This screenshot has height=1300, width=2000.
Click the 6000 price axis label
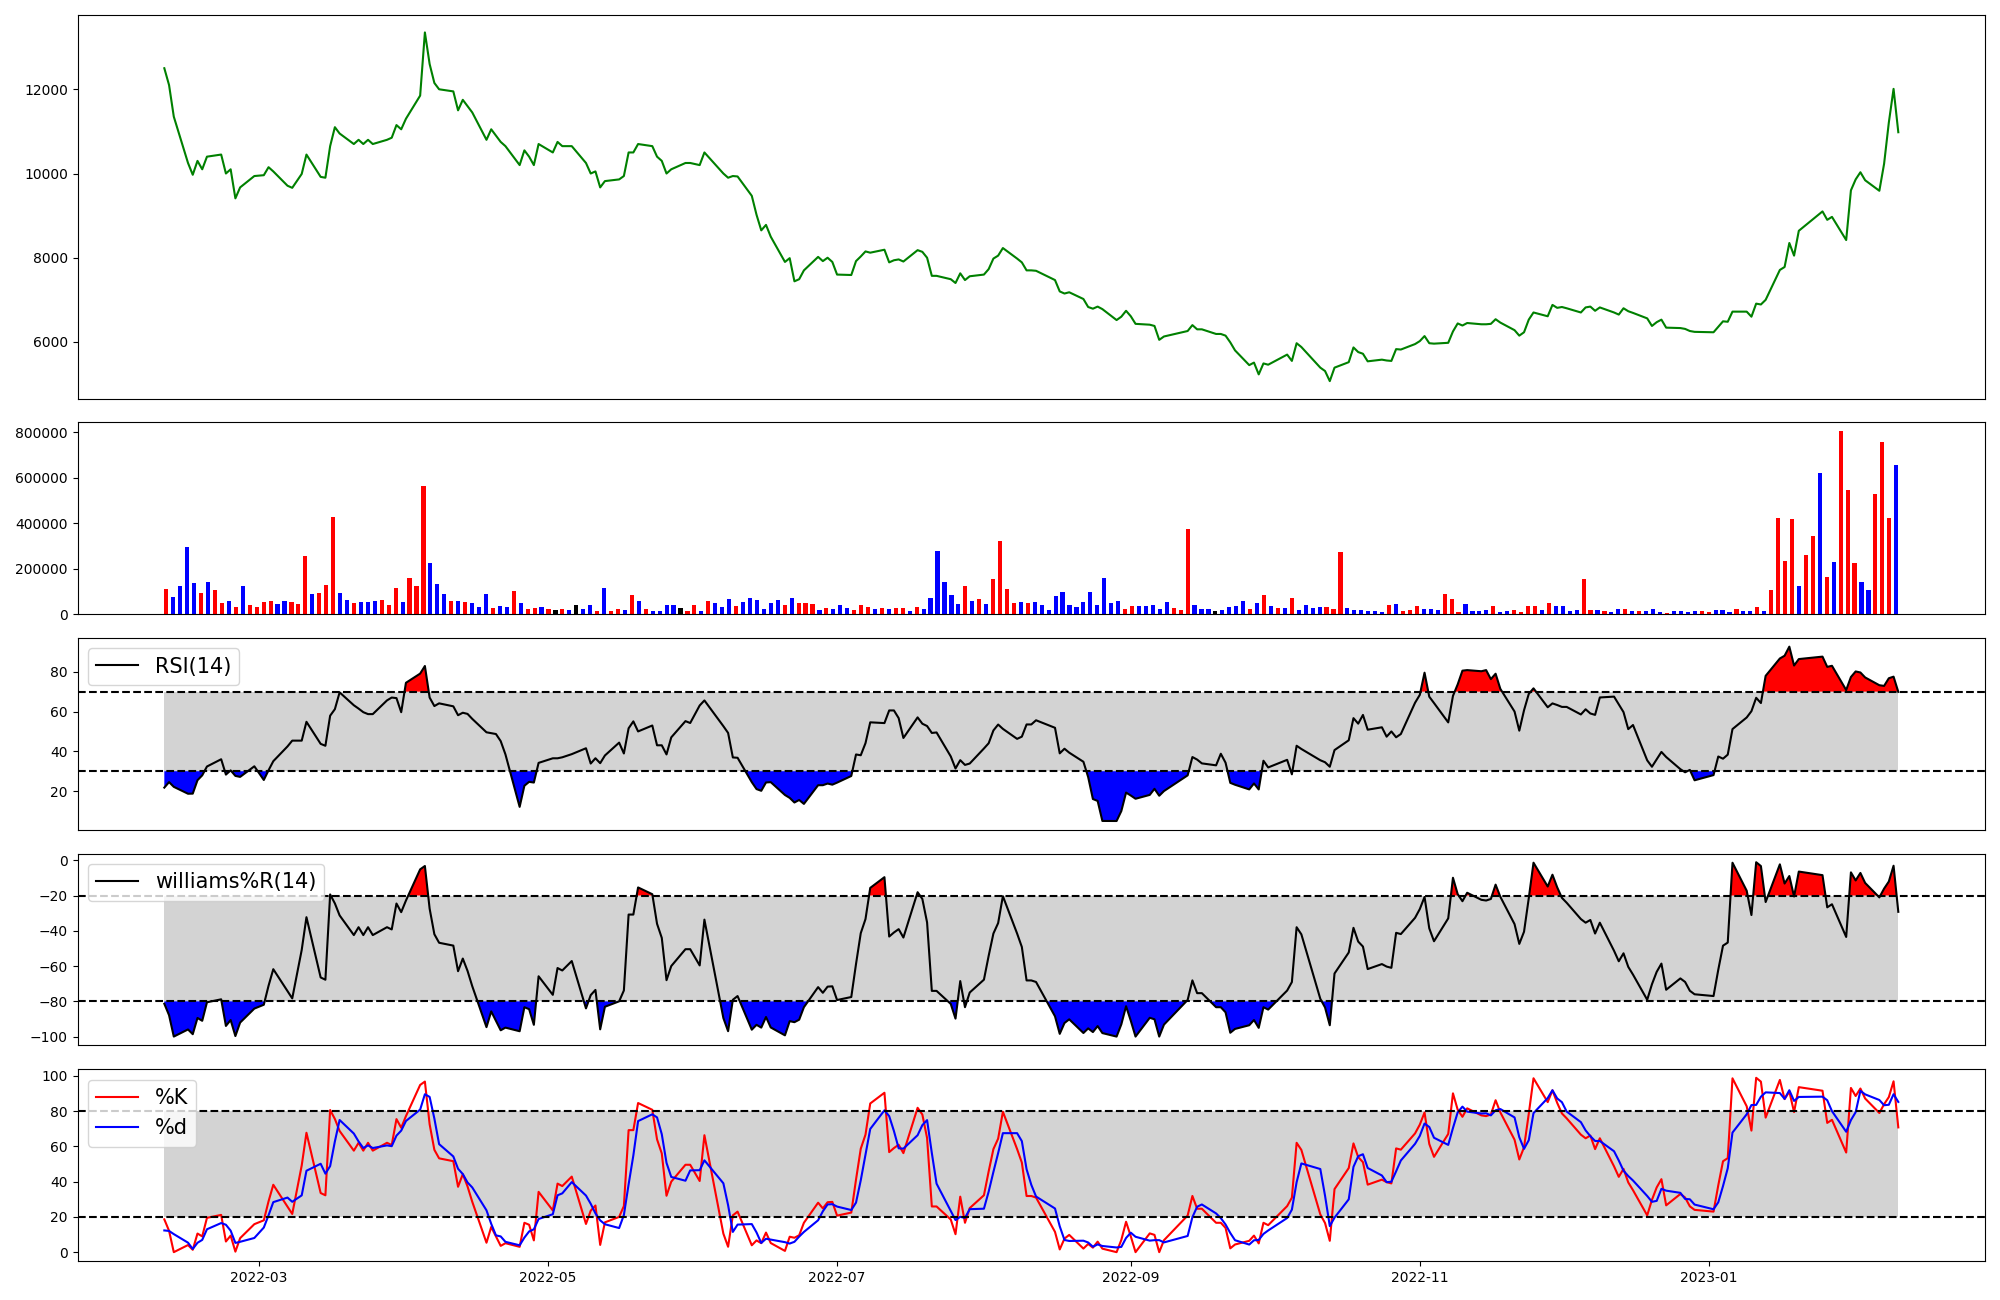[x=50, y=342]
